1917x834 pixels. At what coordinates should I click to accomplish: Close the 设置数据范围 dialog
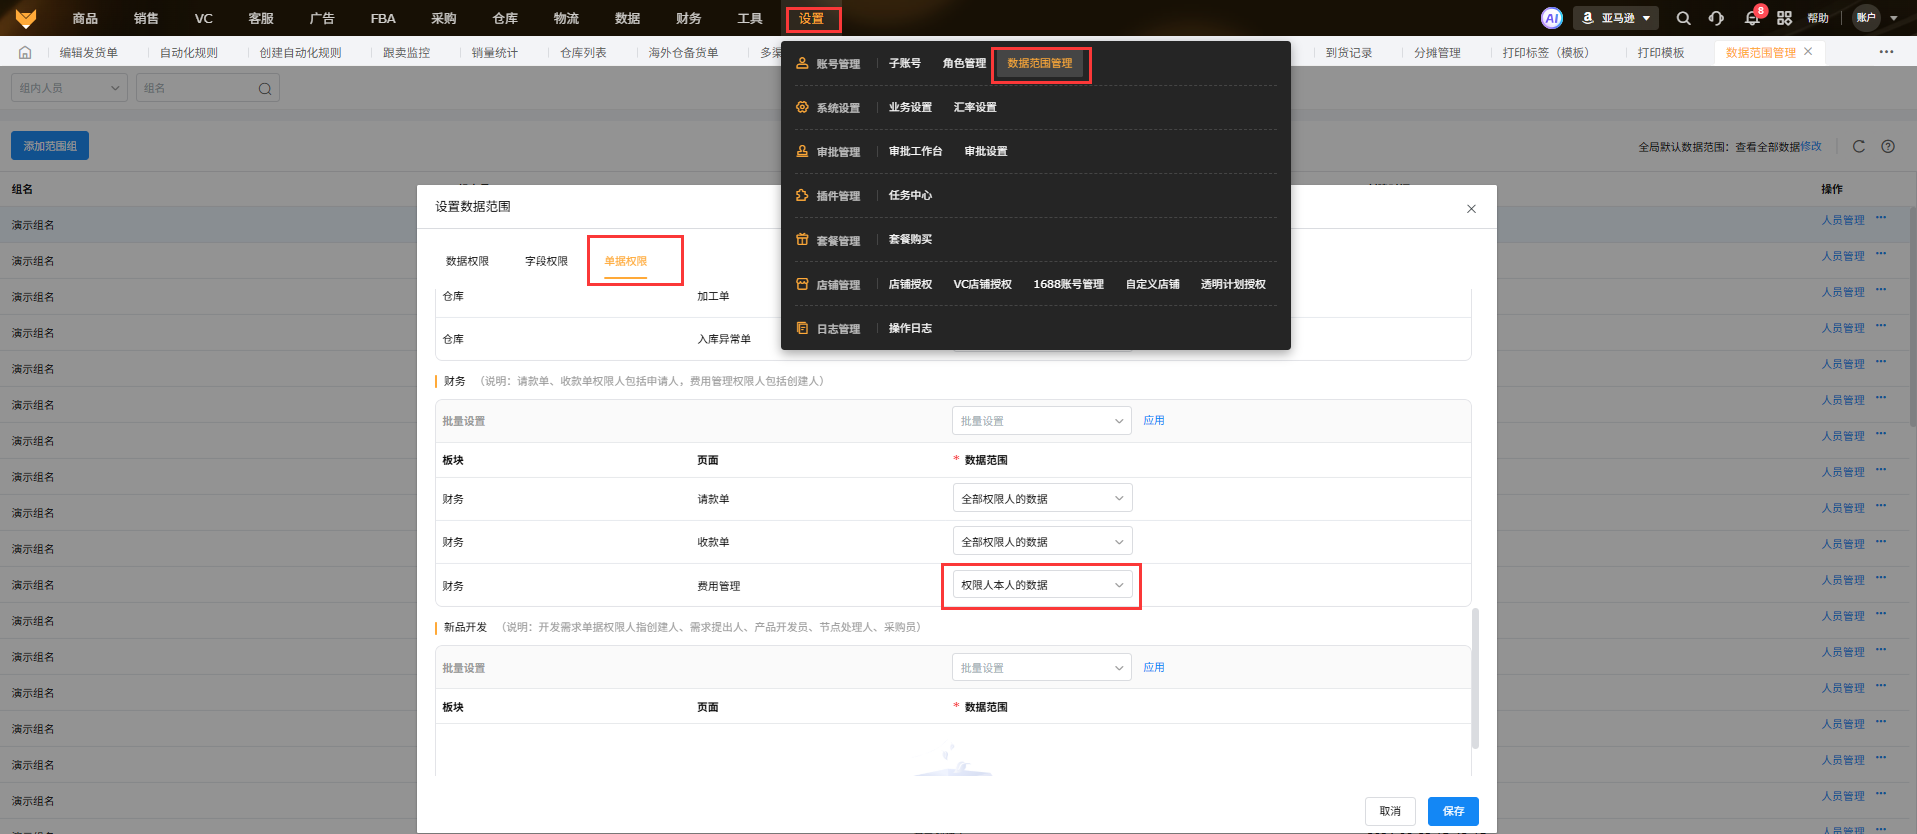(1471, 209)
